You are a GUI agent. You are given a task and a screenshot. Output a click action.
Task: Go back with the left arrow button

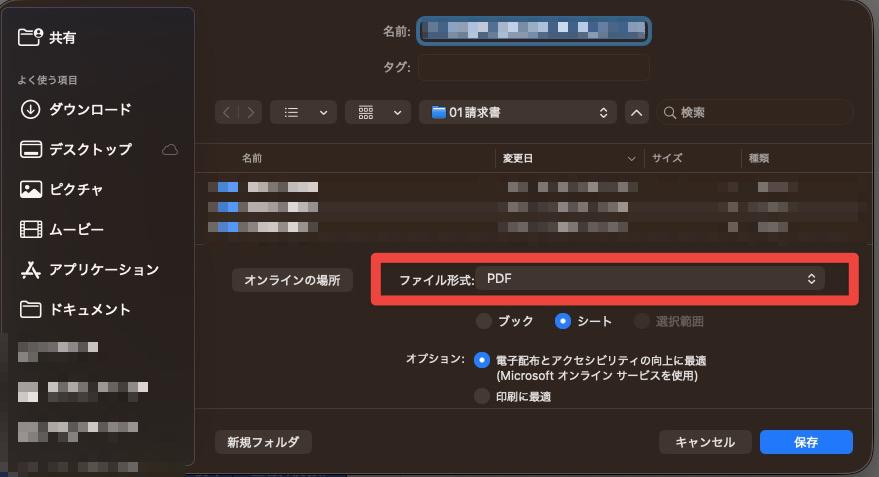pos(226,113)
